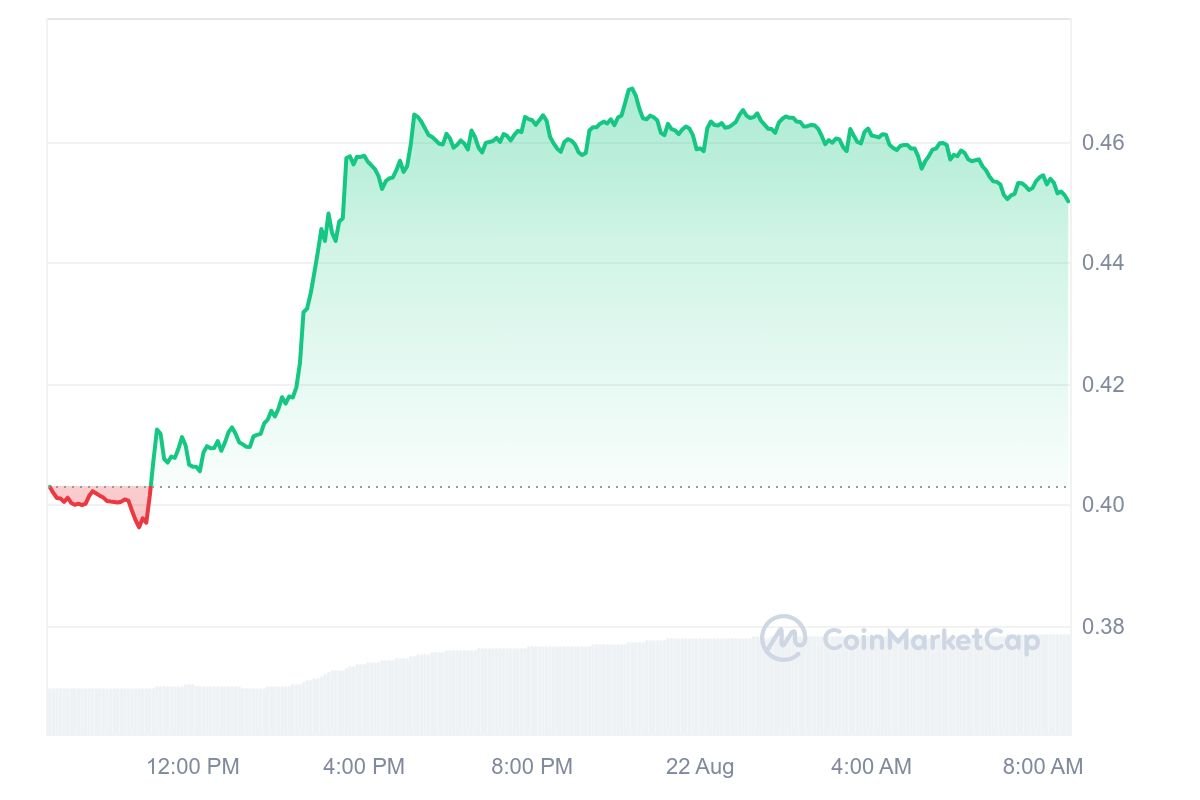Click the 22 Aug date label
The height and width of the screenshot is (800, 1200).
700,767
